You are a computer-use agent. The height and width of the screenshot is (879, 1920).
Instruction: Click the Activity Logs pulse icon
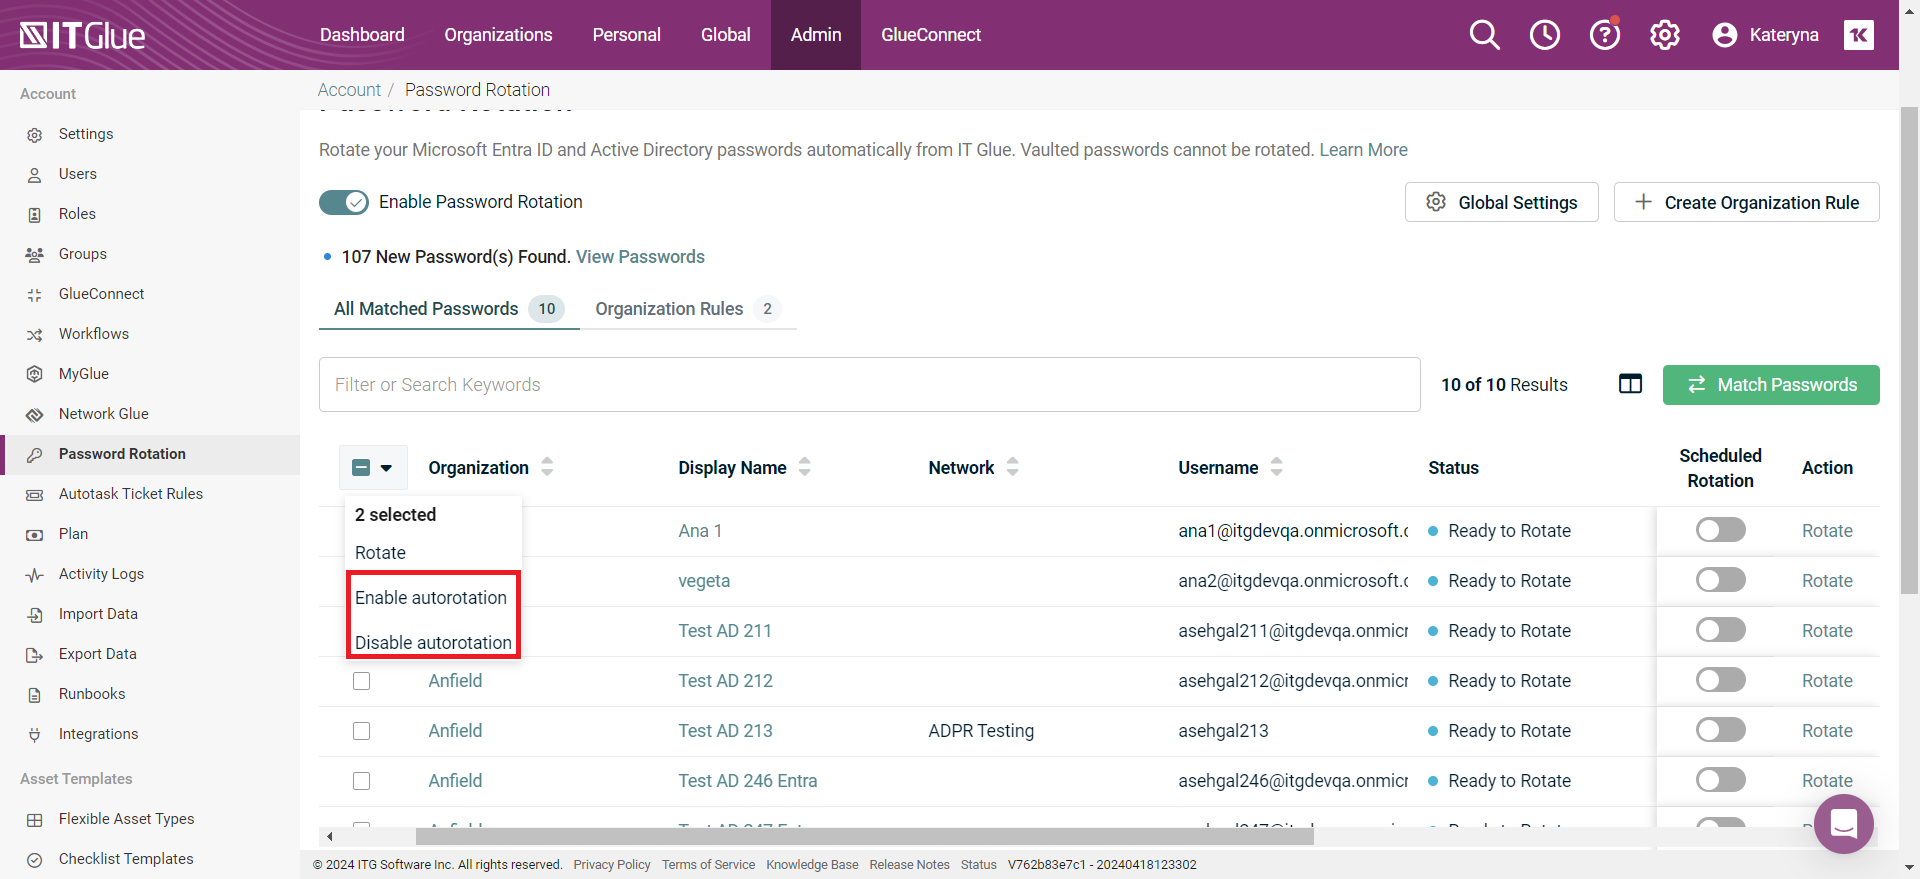(x=35, y=574)
